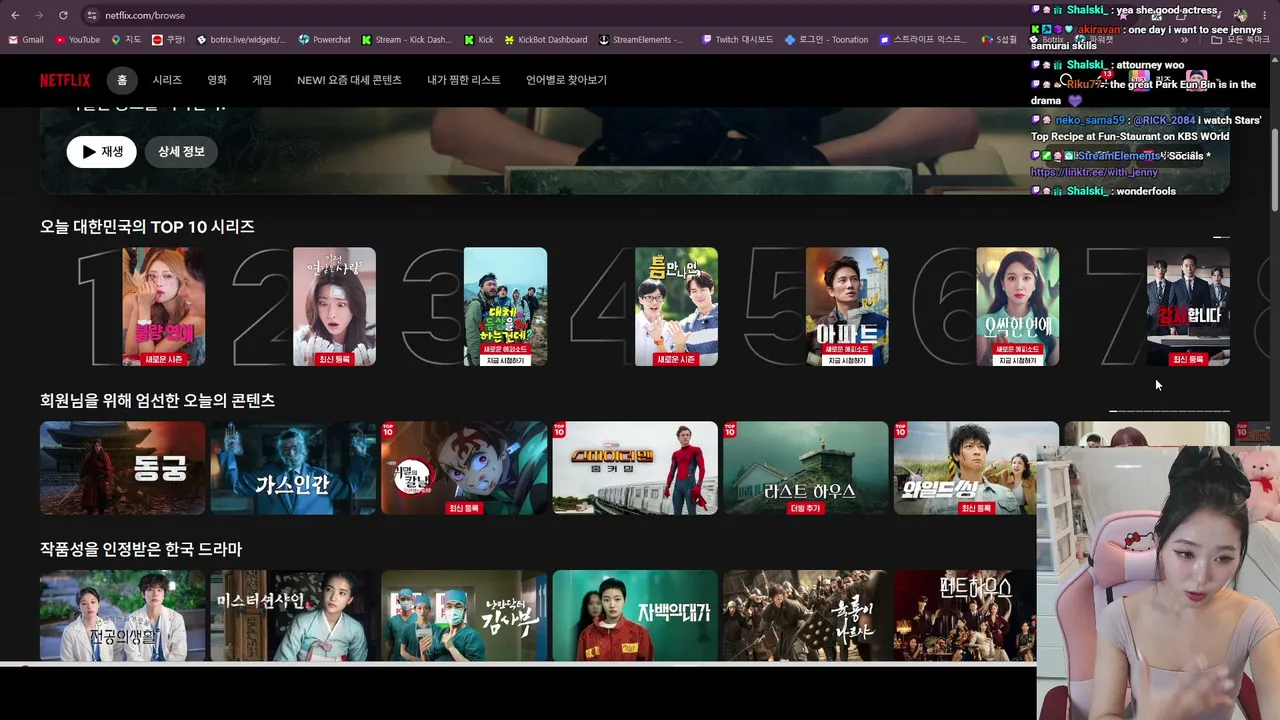The width and height of the screenshot is (1280, 720).
Task: Open the 지도 maps bookmark
Action: click(x=125, y=40)
